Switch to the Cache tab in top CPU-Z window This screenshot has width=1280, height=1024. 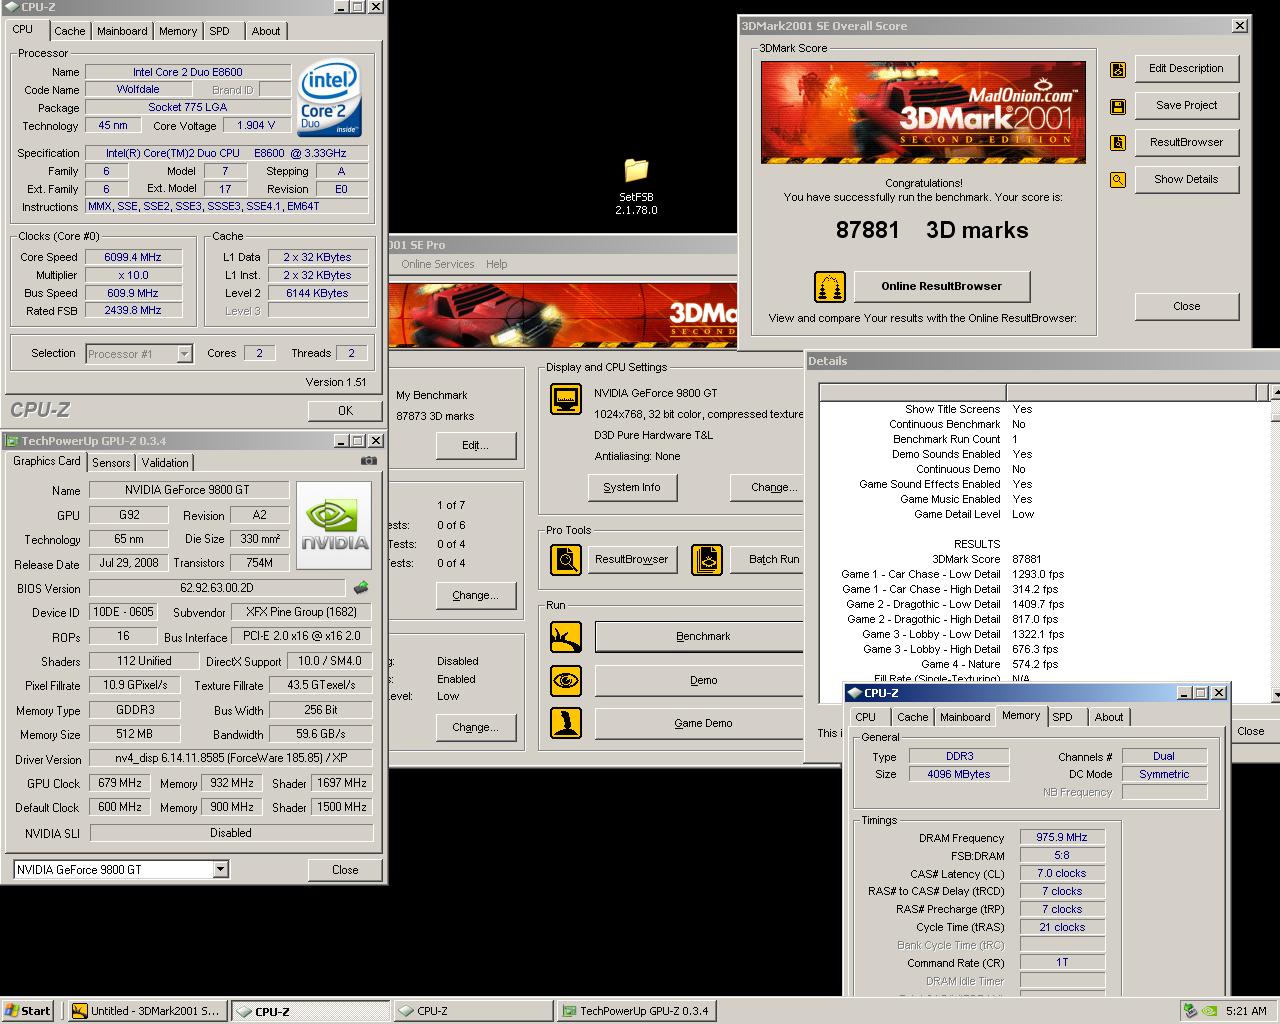69,31
